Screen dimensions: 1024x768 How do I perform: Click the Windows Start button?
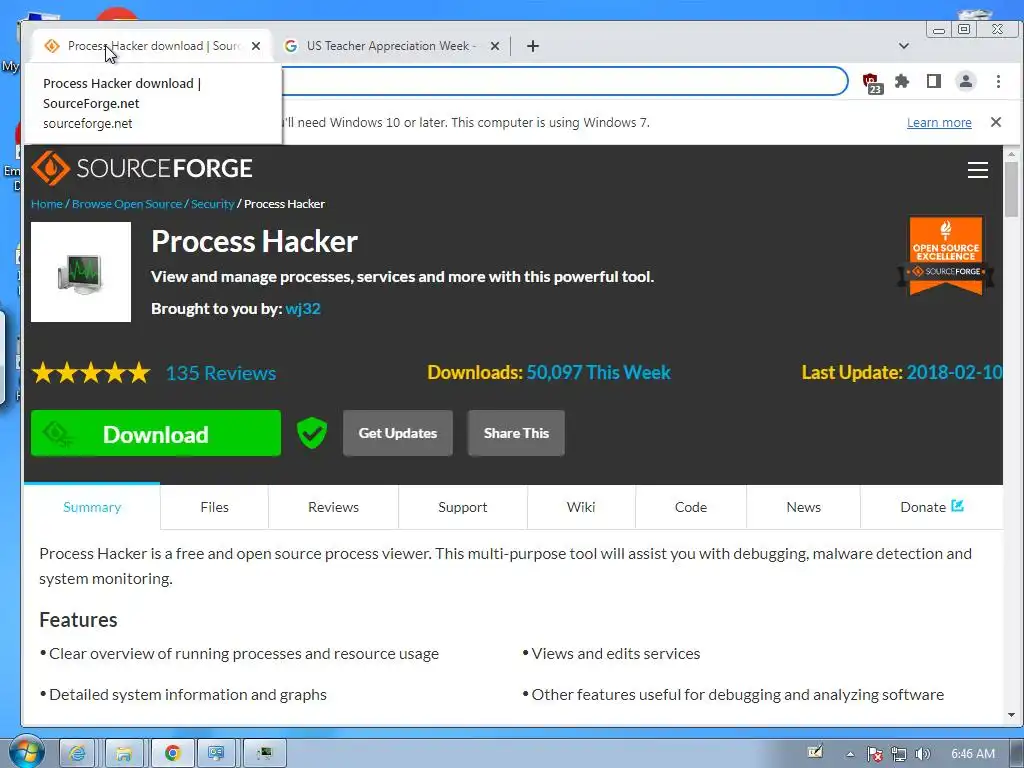(x=25, y=752)
